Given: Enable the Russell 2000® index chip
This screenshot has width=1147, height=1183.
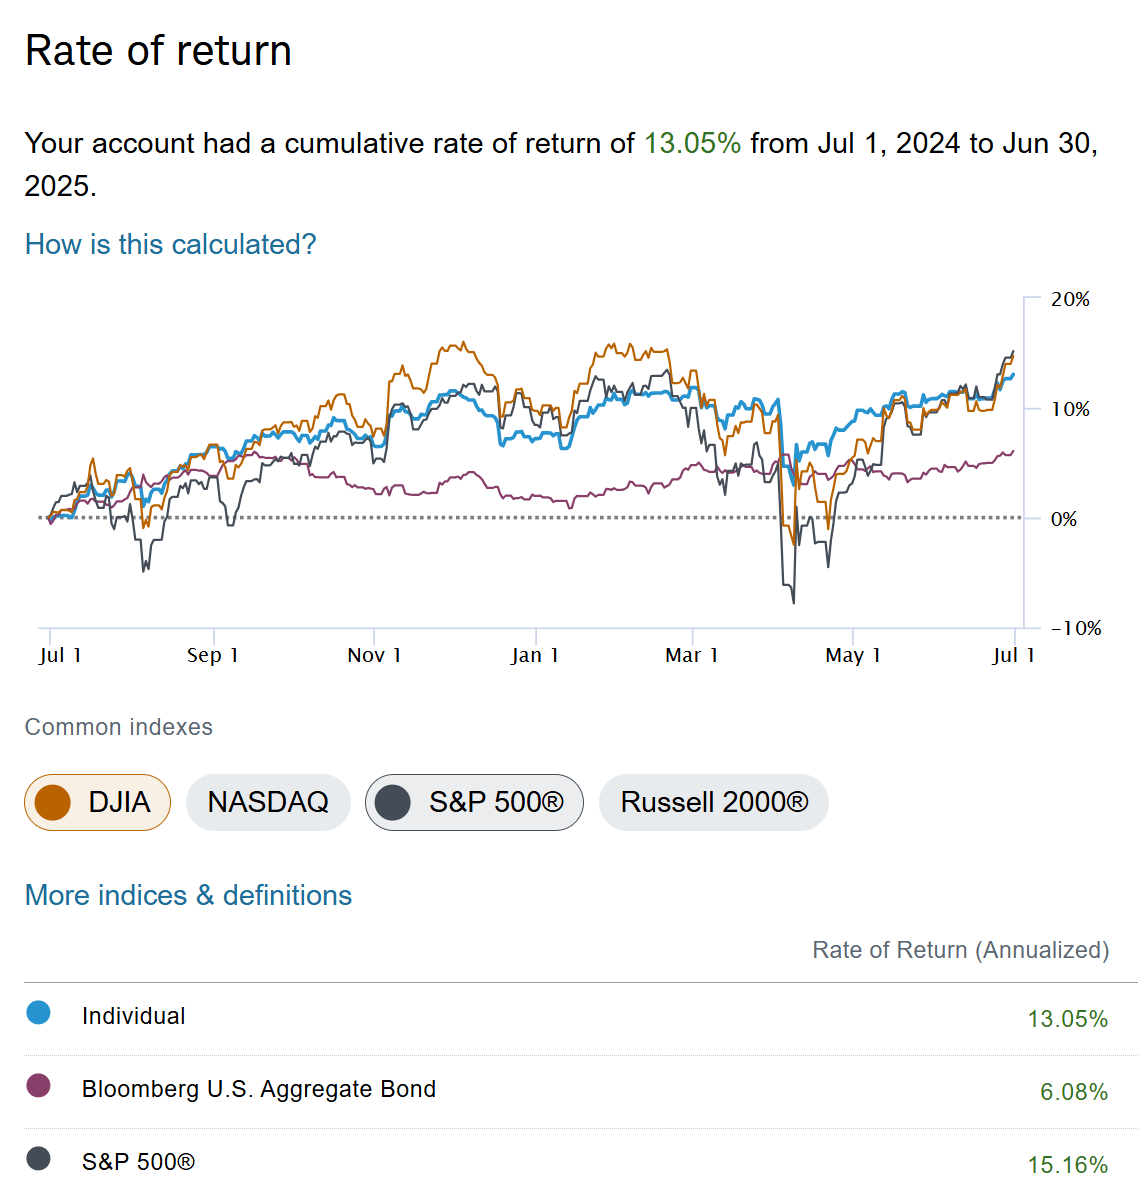Looking at the screenshot, I should (714, 802).
